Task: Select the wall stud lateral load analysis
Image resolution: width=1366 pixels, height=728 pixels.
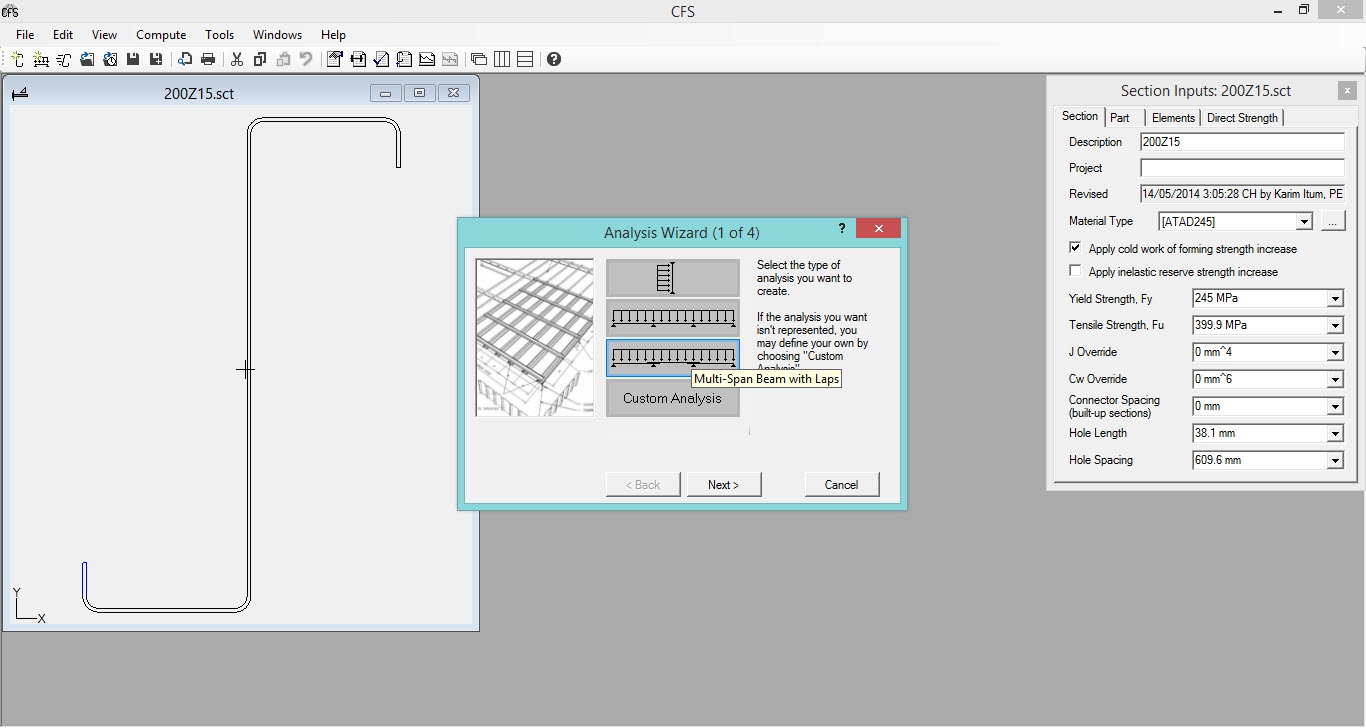Action: tap(672, 278)
